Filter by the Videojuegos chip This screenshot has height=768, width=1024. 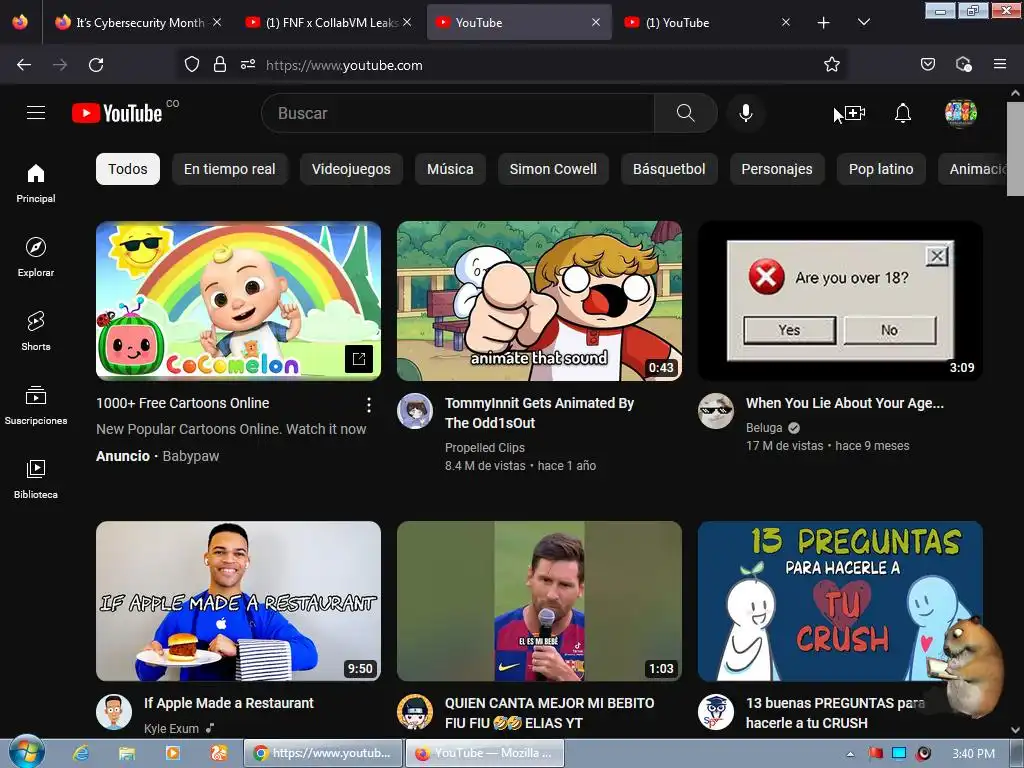[x=351, y=169]
